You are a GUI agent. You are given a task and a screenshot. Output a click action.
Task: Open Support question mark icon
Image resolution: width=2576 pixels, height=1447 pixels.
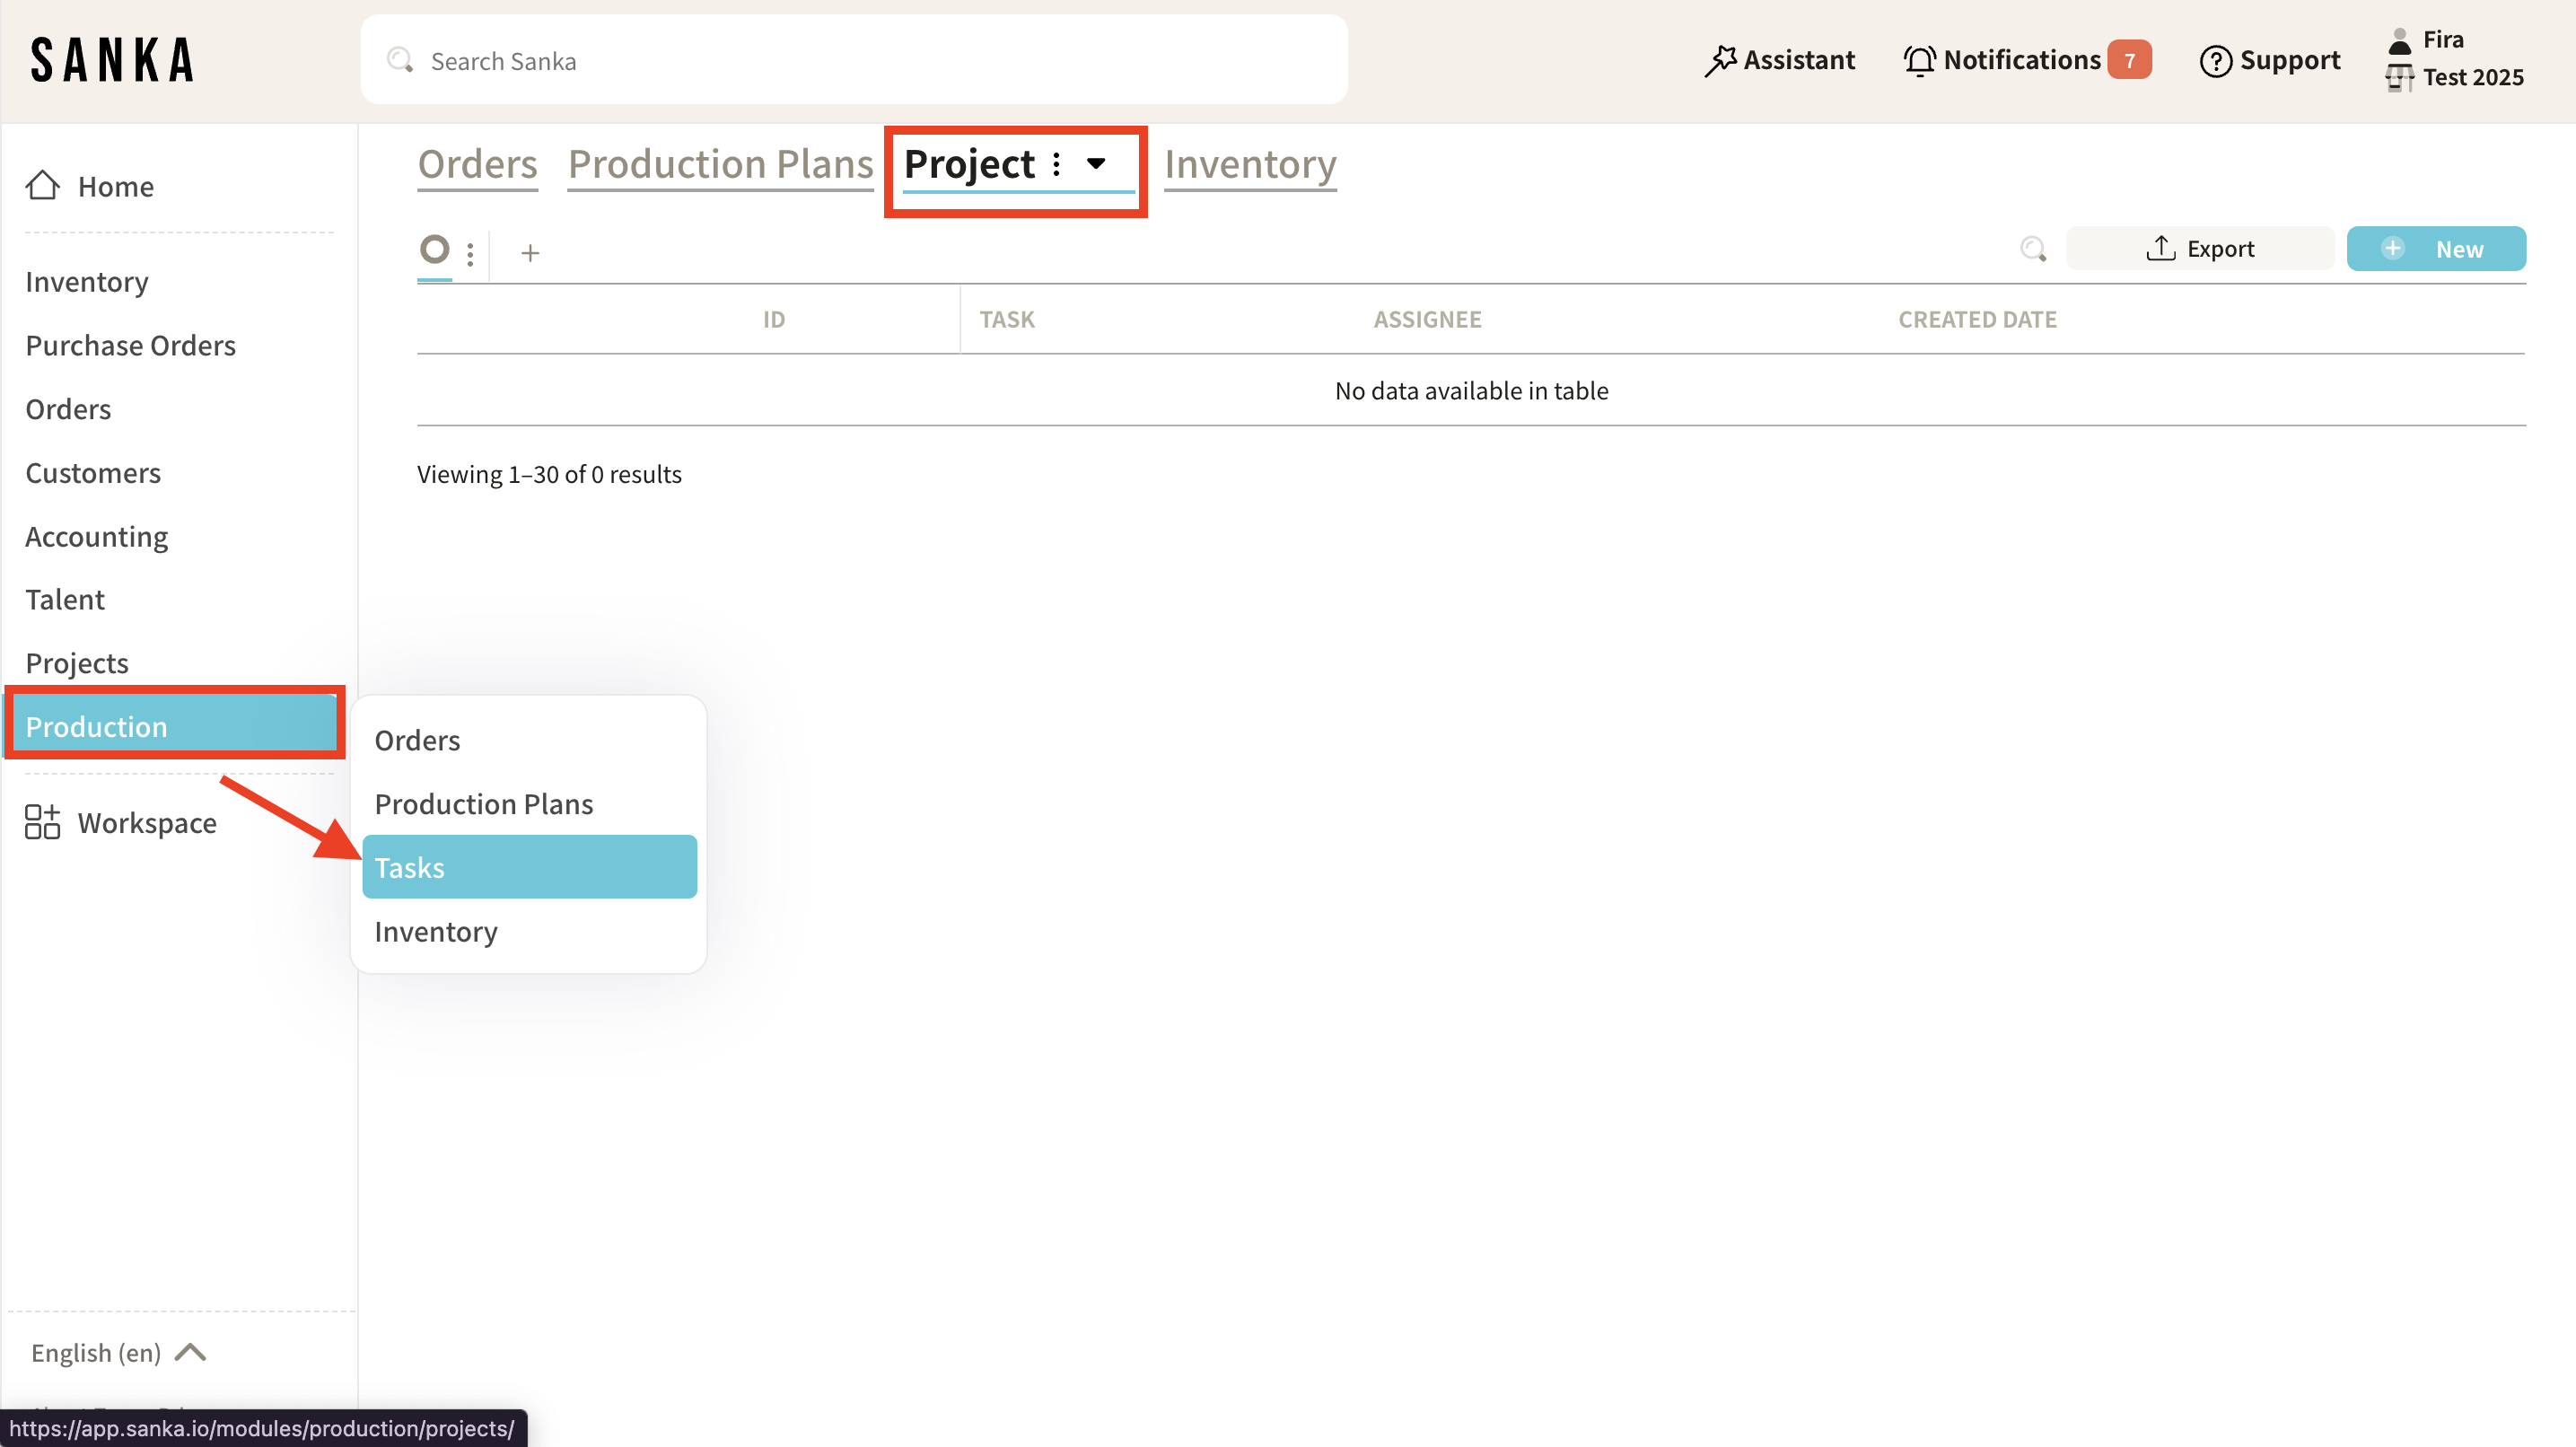(x=2215, y=60)
